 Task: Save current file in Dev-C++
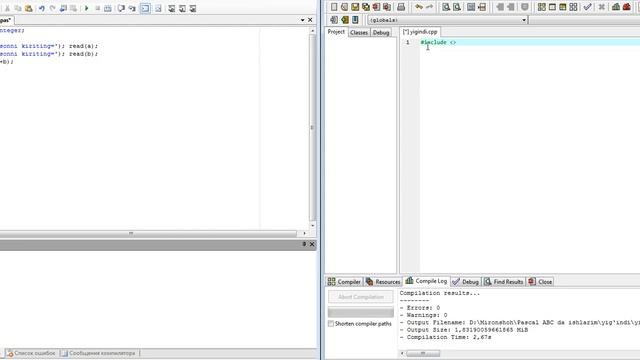pos(355,7)
